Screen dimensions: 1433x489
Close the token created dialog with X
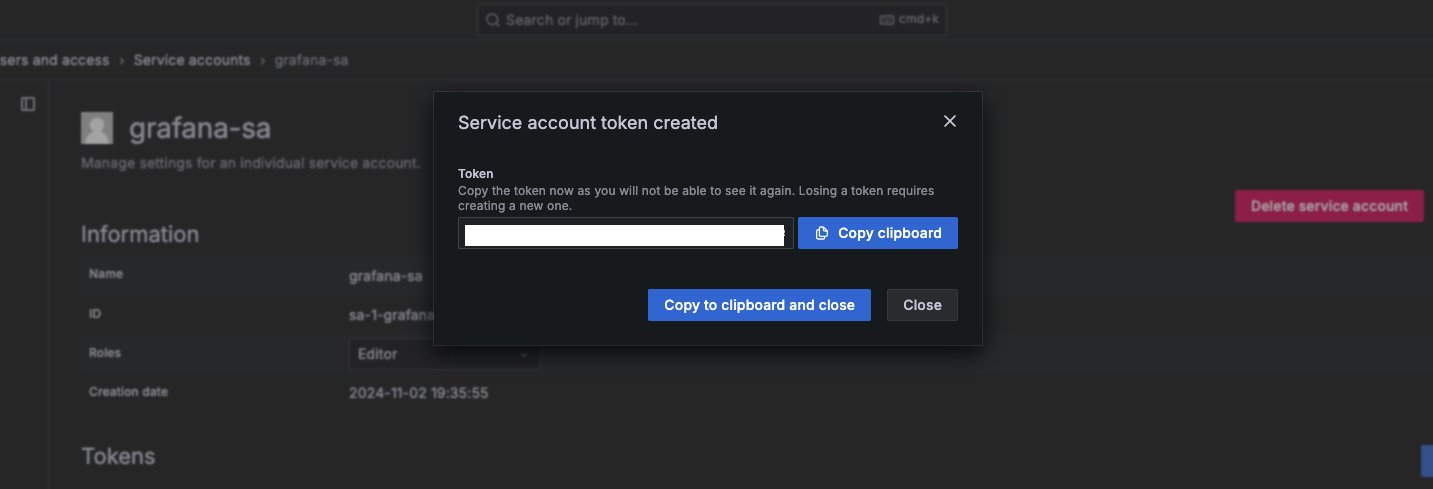click(x=950, y=121)
